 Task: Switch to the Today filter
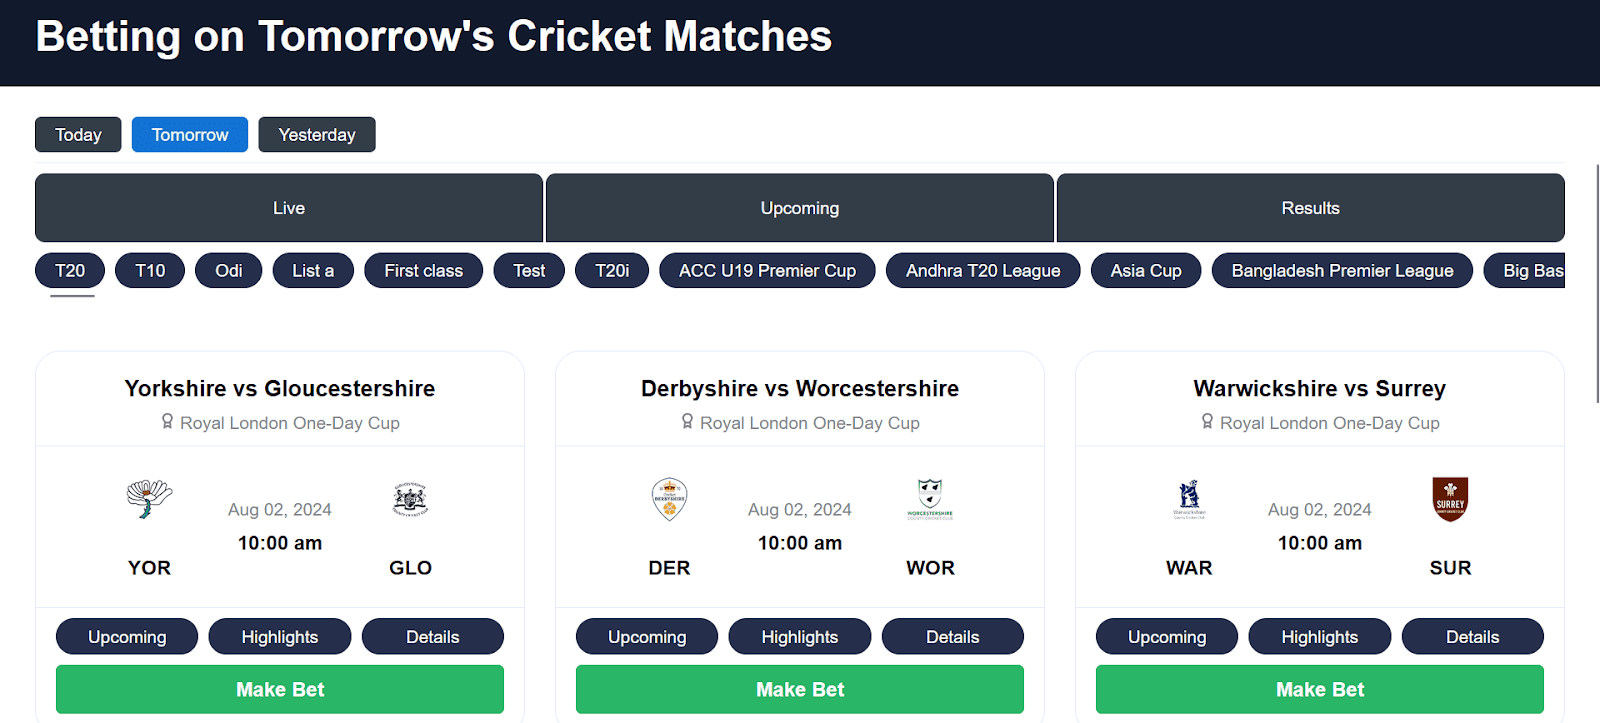pyautogui.click(x=78, y=135)
